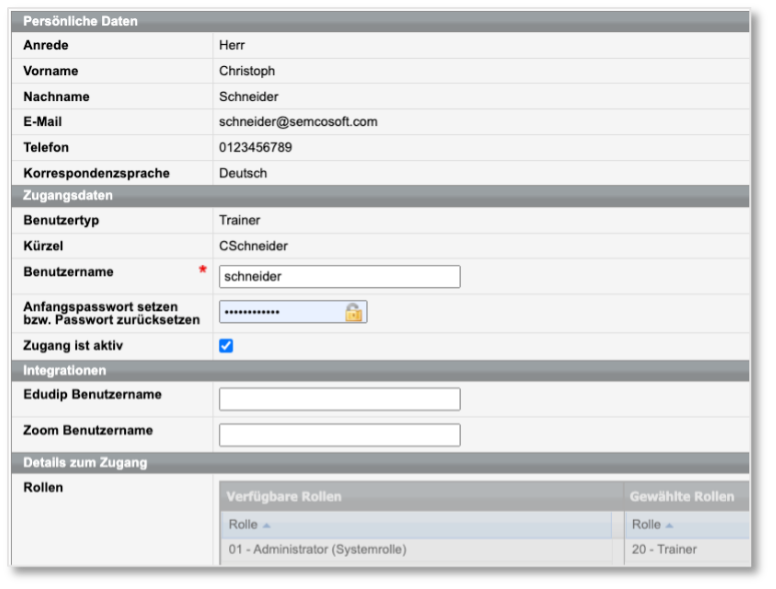Viewport: 776px width, 589px height.
Task: Click the Kürzel value CSchneider
Action: pos(253,245)
